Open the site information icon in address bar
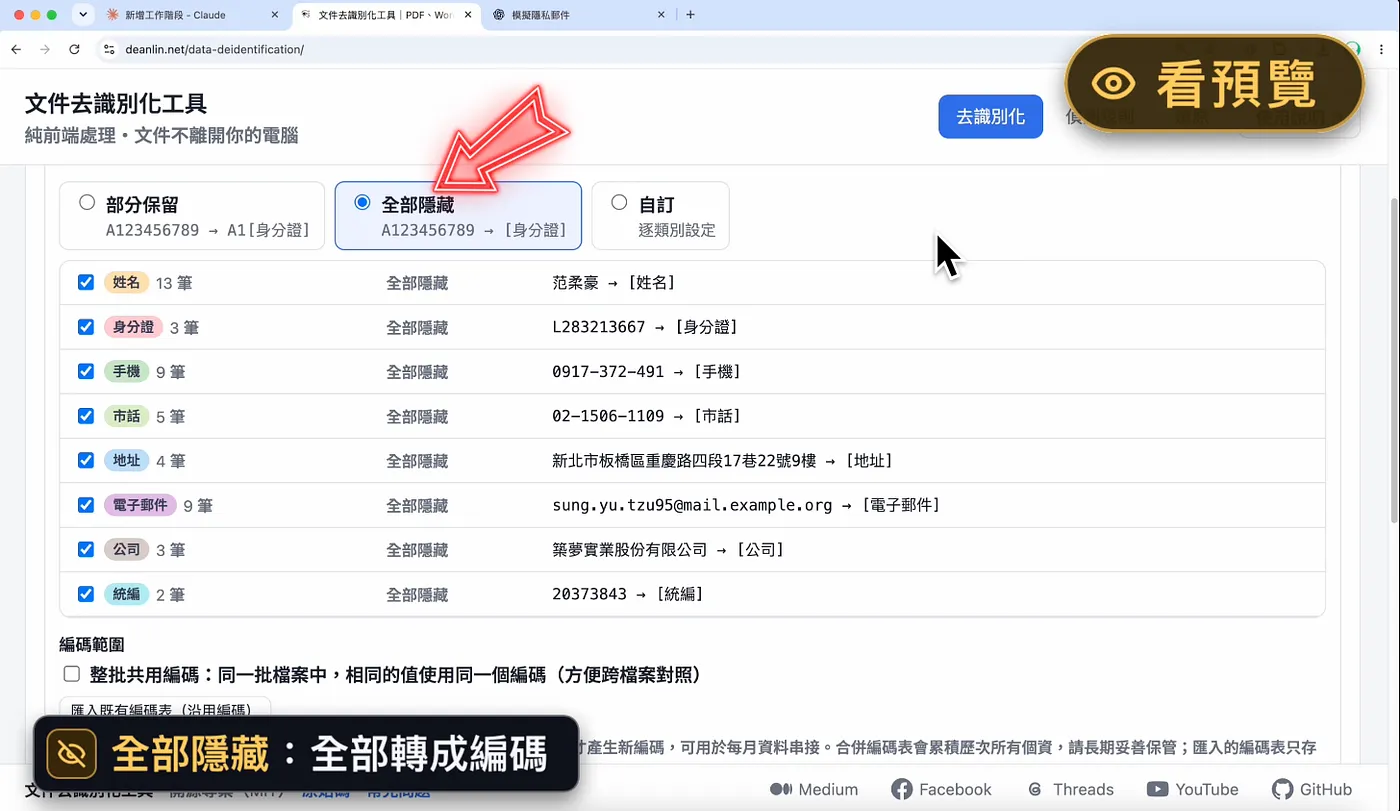This screenshot has width=1400, height=811. pos(109,49)
